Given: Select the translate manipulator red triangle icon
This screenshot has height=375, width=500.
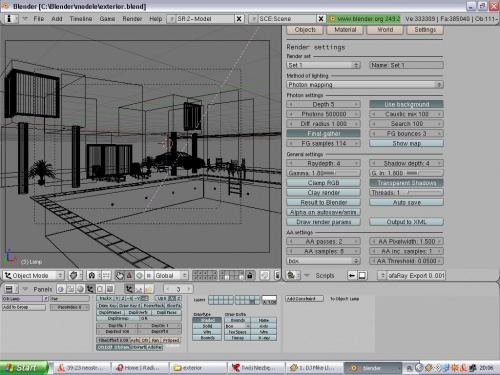Looking at the screenshot, I should 129,275.
